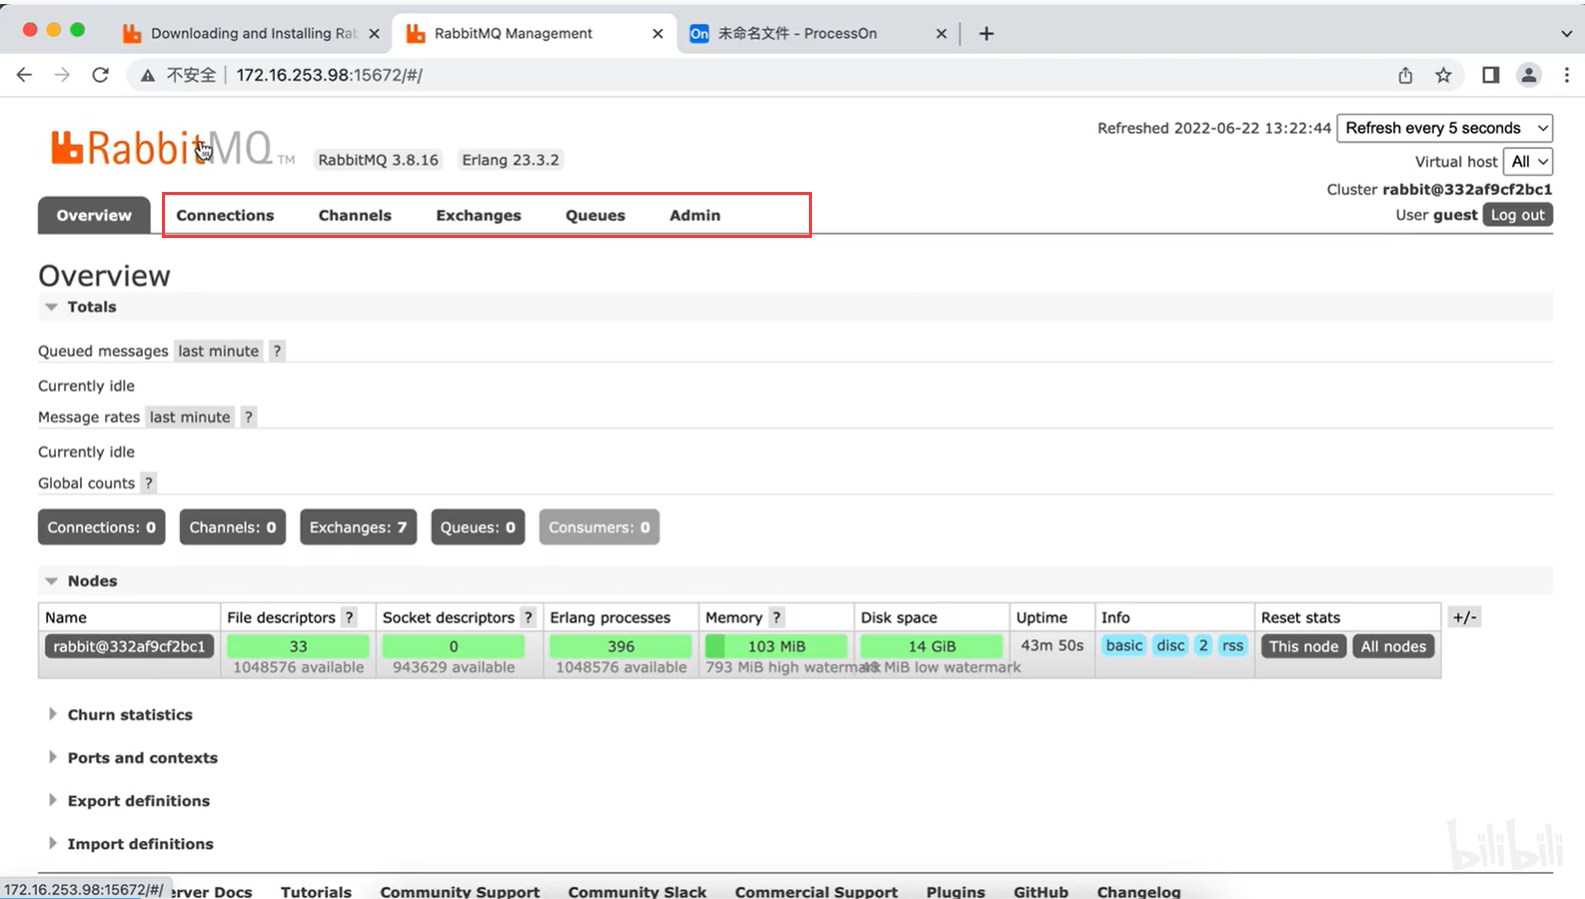Open a new browser tab
Viewport: 1585px width, 899px height.
point(986,33)
